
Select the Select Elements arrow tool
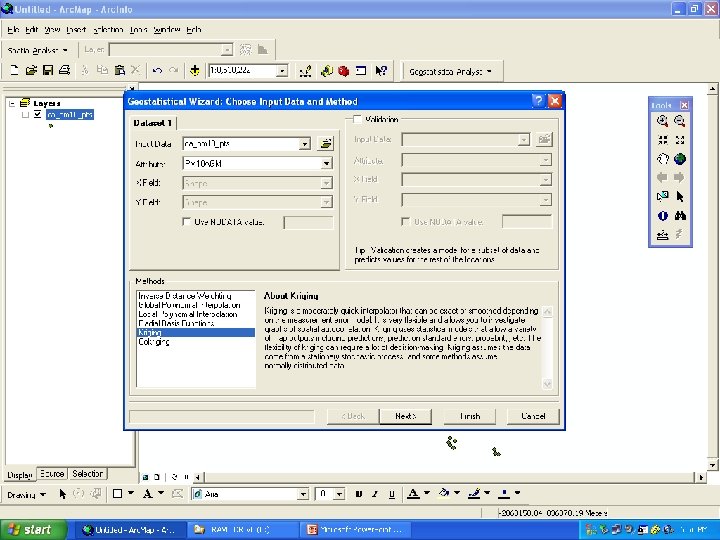680,197
